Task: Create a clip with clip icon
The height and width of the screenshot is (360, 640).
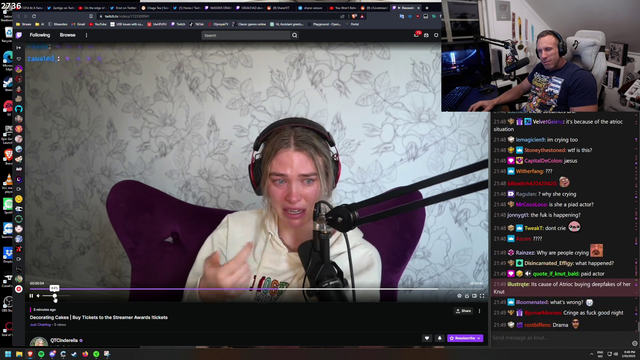Action: [467, 296]
